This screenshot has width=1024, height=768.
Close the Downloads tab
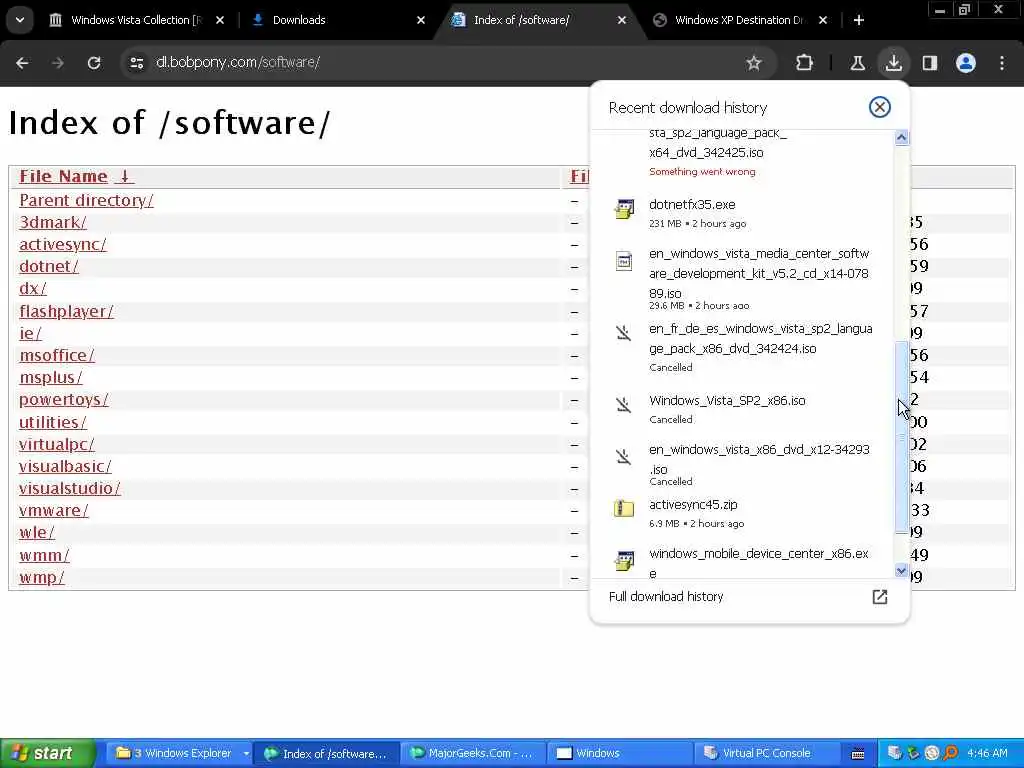pos(421,20)
